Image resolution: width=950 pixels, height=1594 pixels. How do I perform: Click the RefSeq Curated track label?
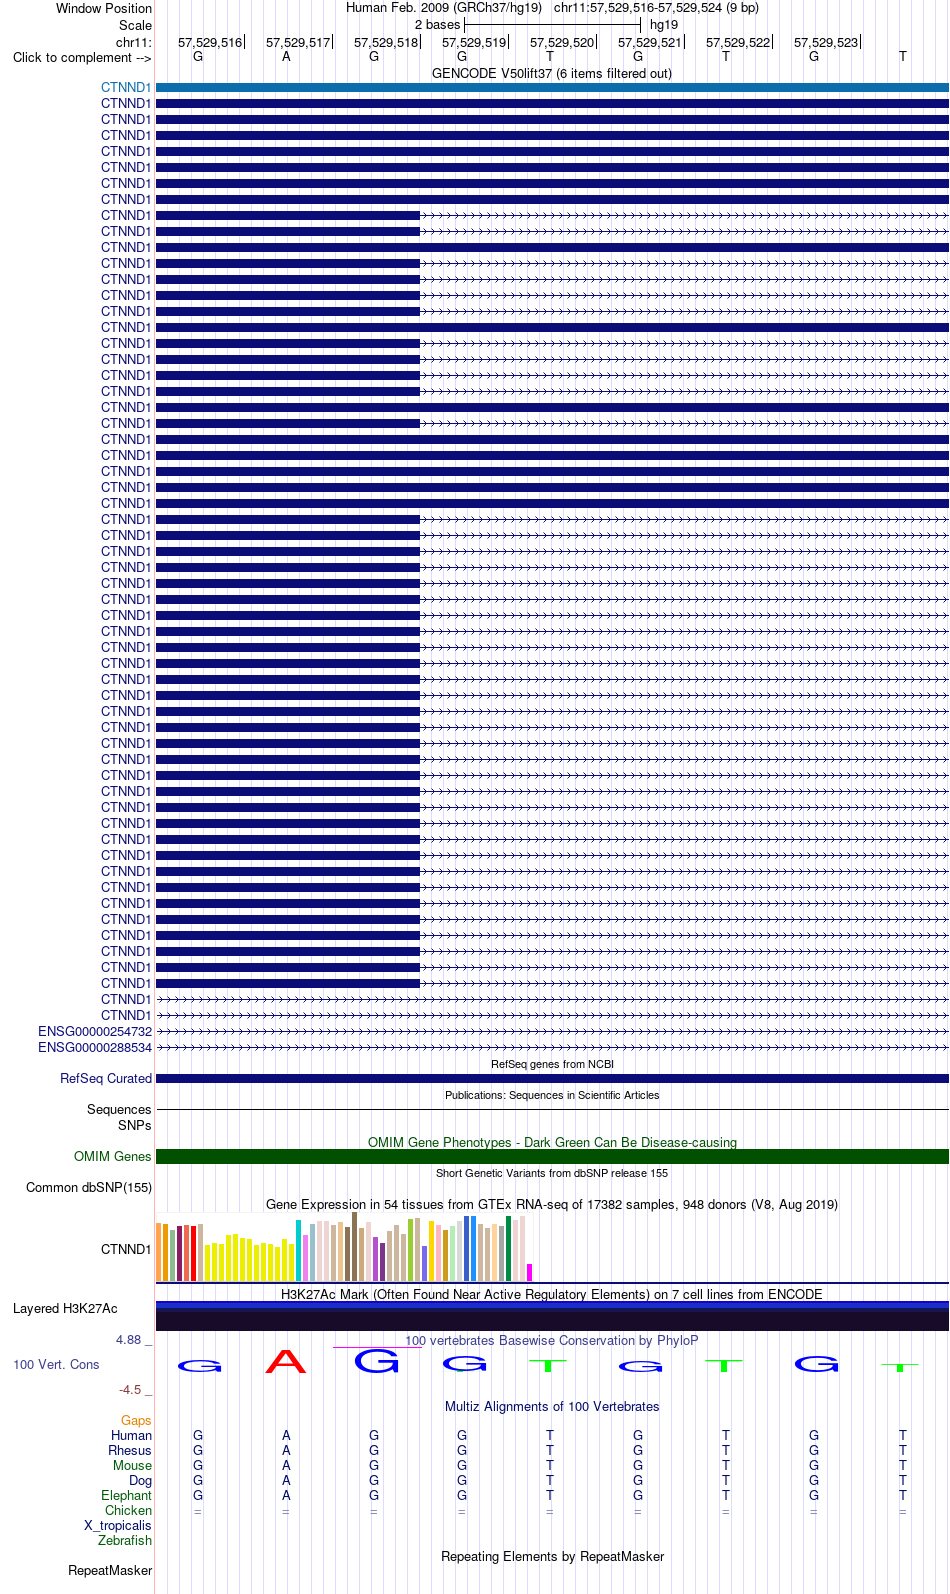click(106, 1078)
